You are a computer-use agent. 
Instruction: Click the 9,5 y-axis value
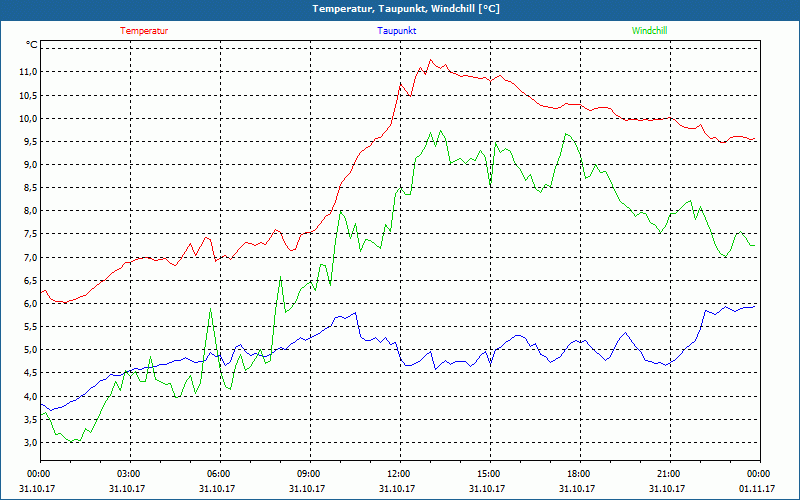(30, 141)
